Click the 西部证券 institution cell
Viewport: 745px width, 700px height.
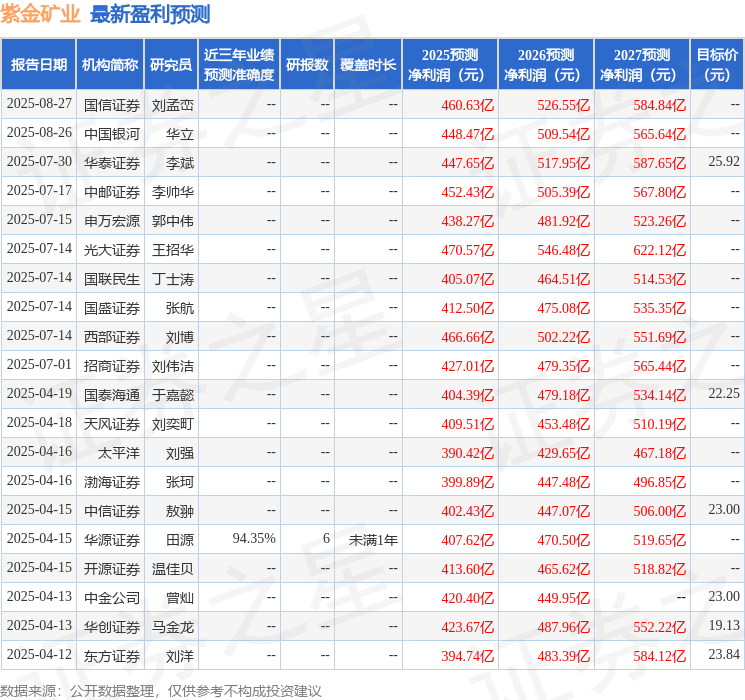coord(112,337)
